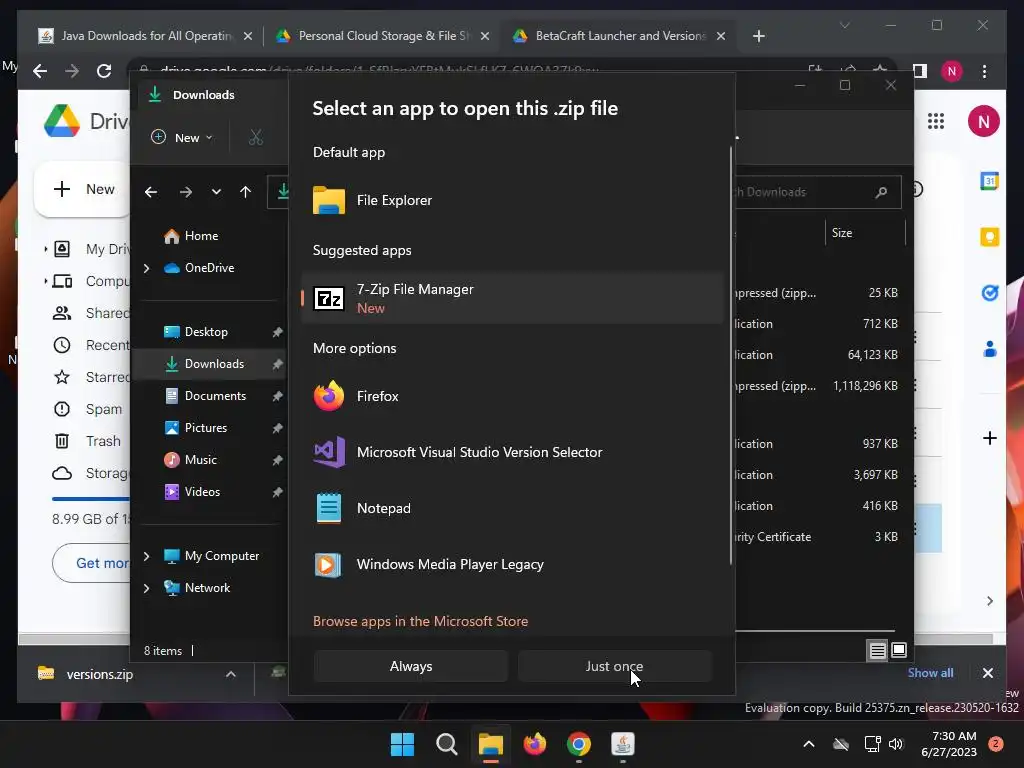This screenshot has width=1024, height=768.
Task: Click the Just once button
Action: pyautogui.click(x=615, y=666)
